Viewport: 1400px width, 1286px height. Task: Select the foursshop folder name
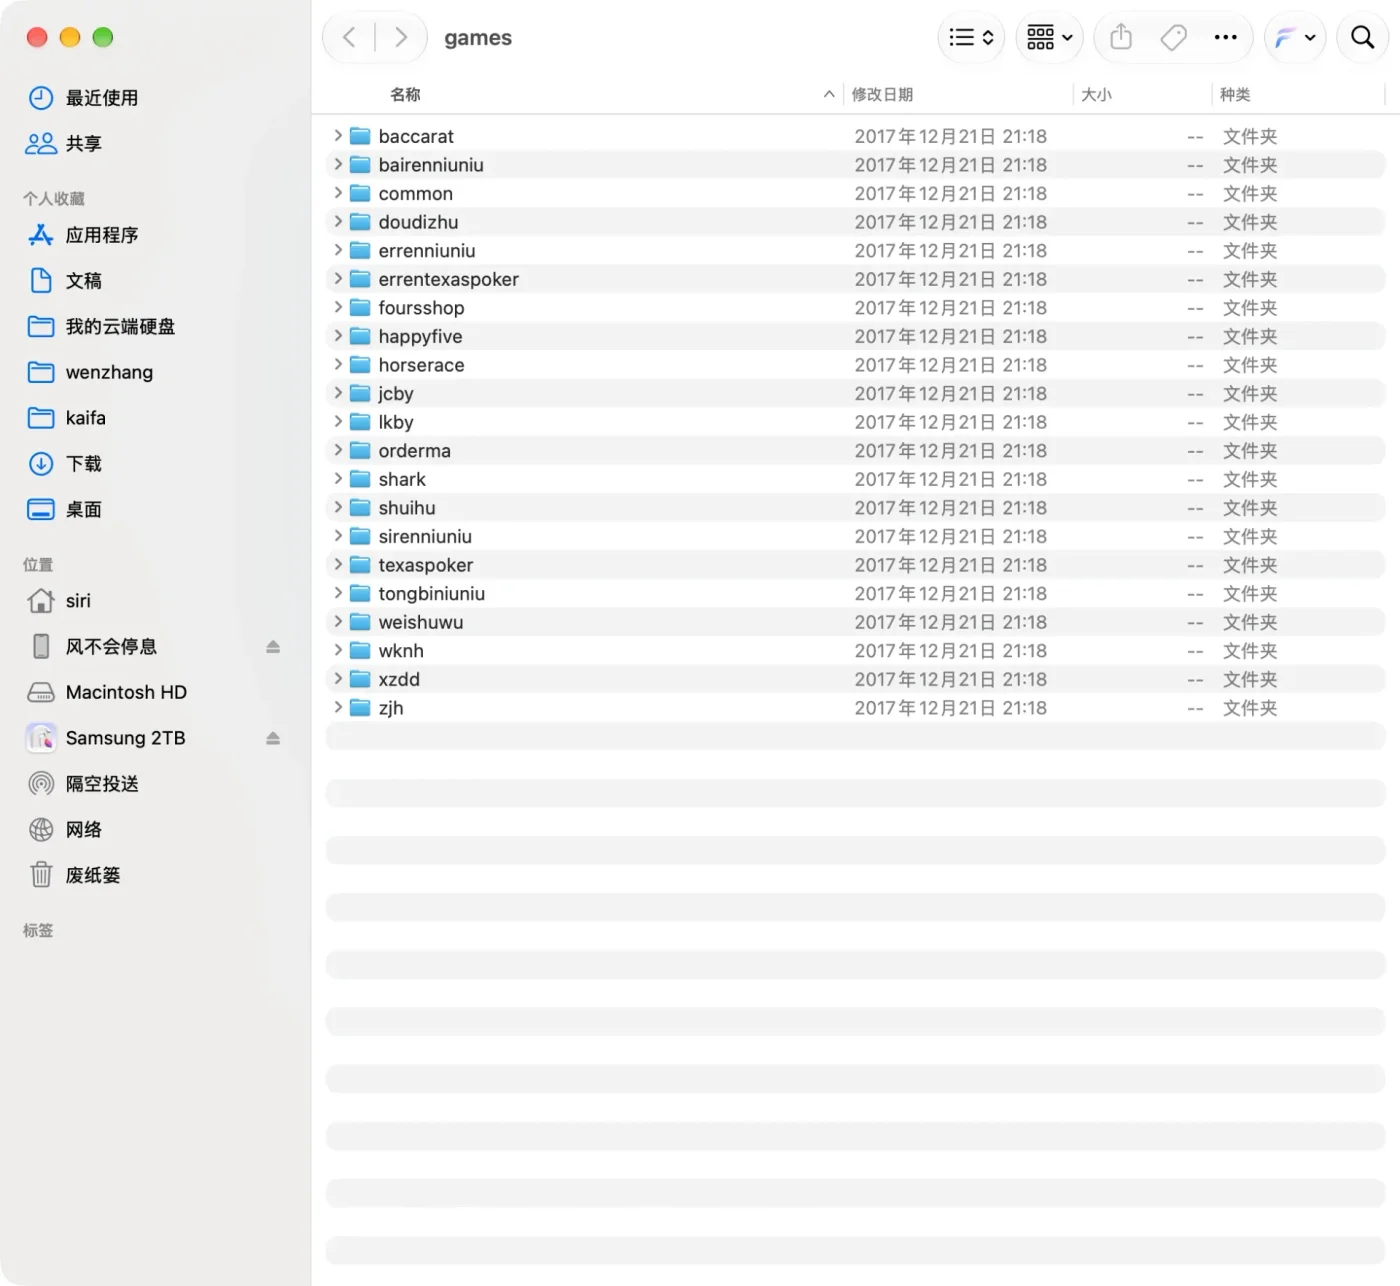tap(421, 308)
